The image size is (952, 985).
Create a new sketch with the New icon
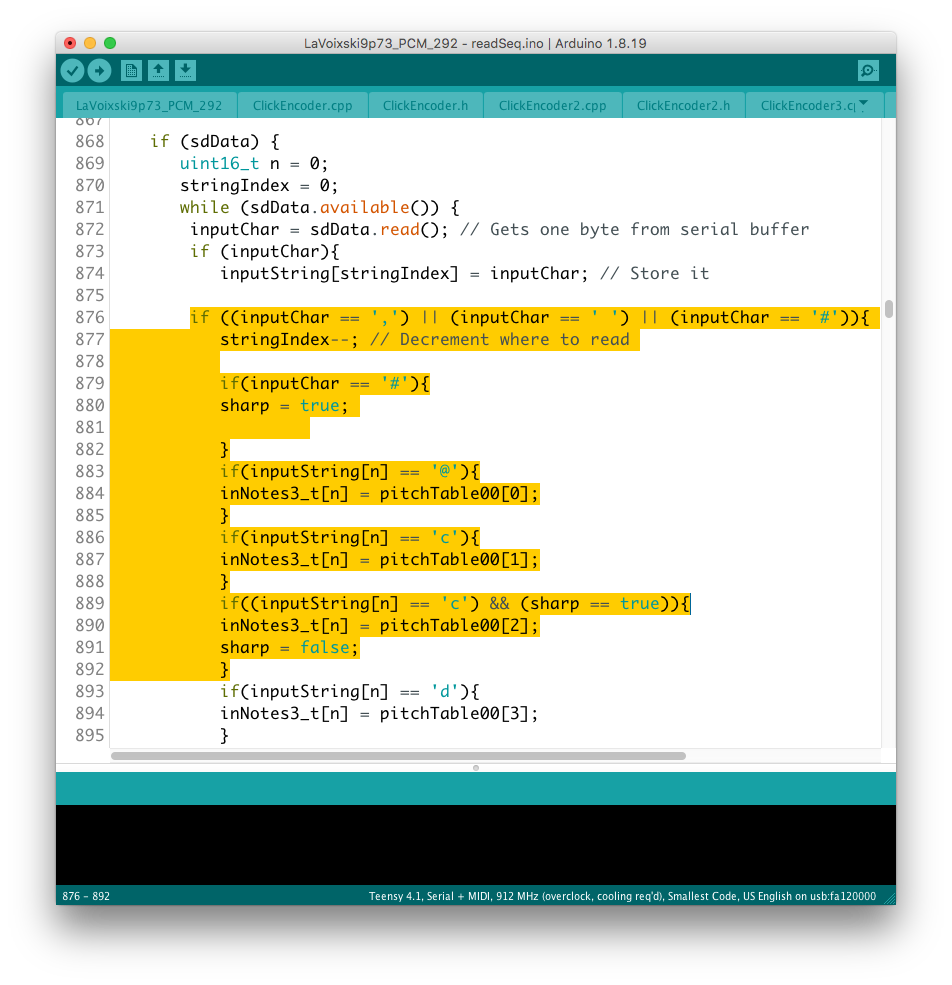point(131,70)
